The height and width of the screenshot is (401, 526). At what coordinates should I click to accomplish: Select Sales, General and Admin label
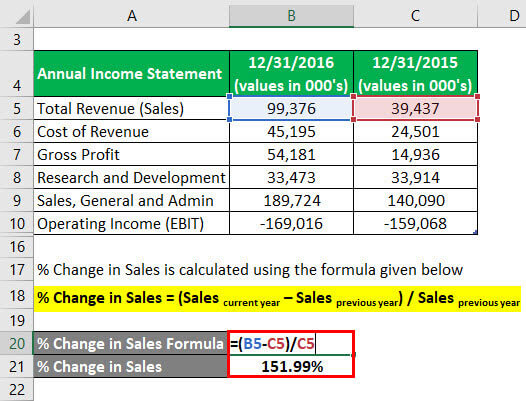[132, 201]
